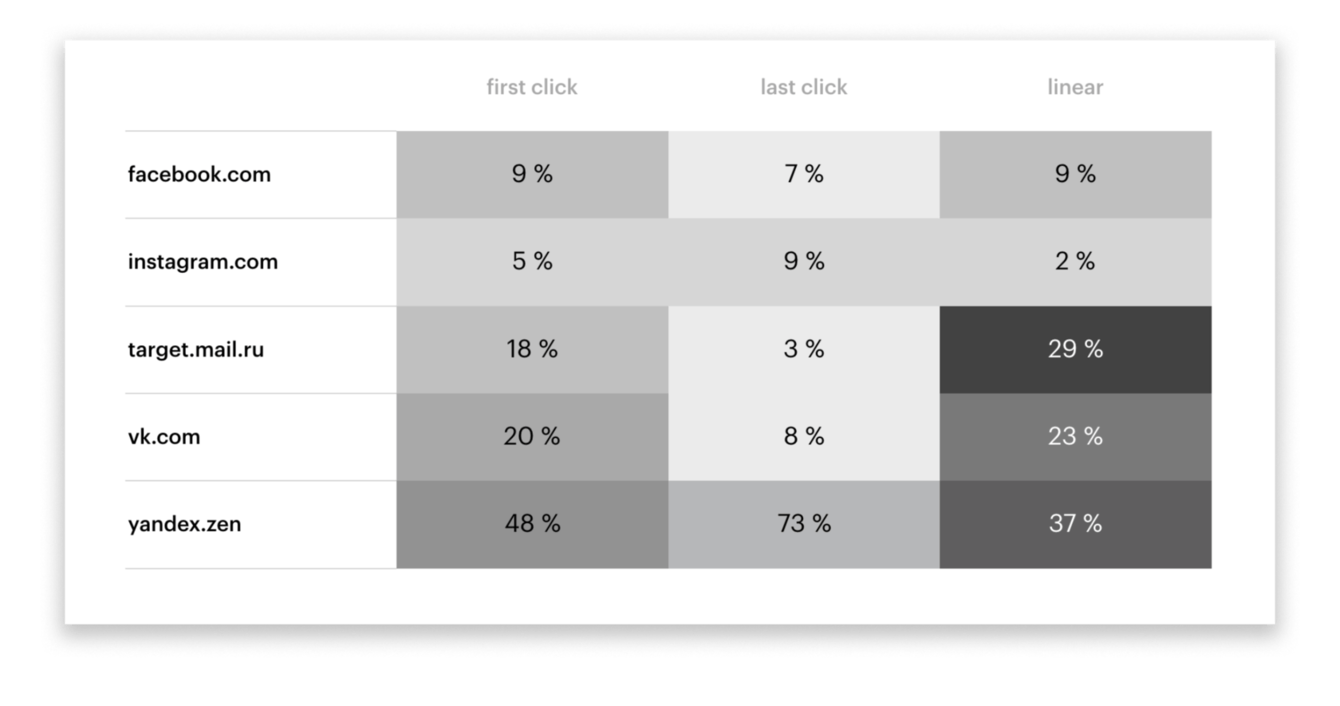Select the facebook.com row label

(x=199, y=174)
